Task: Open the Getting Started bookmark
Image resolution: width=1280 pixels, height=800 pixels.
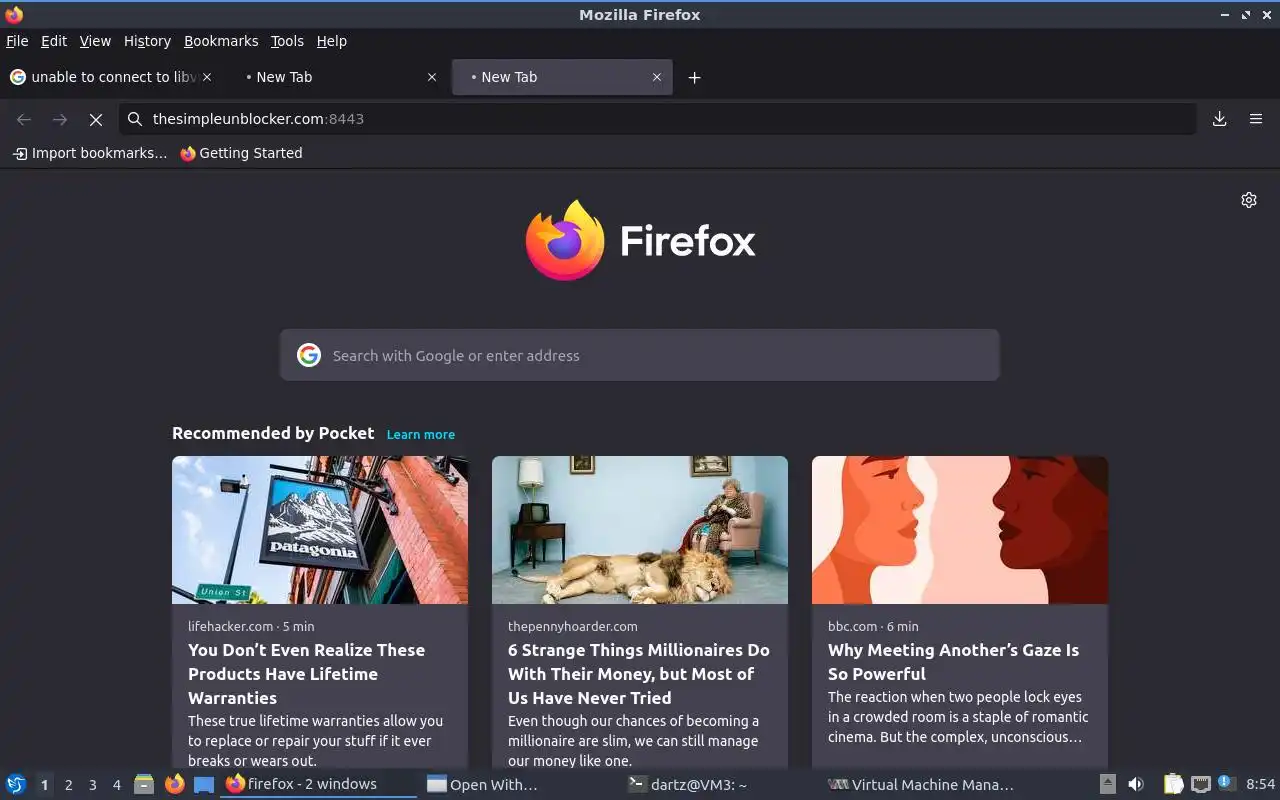Action: tap(241, 153)
